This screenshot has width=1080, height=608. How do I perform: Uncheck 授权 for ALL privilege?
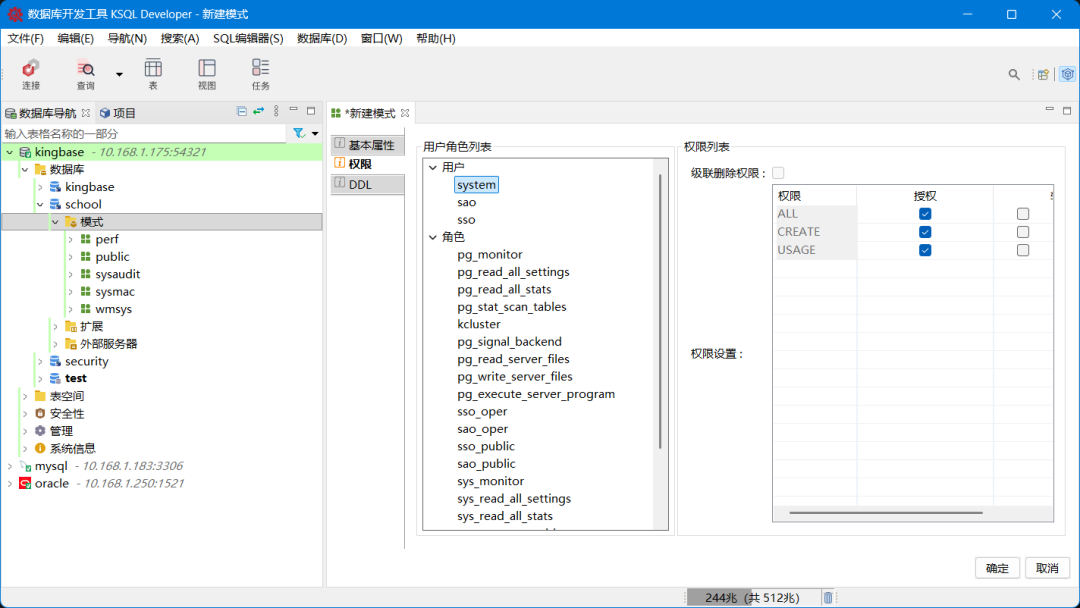tap(925, 214)
